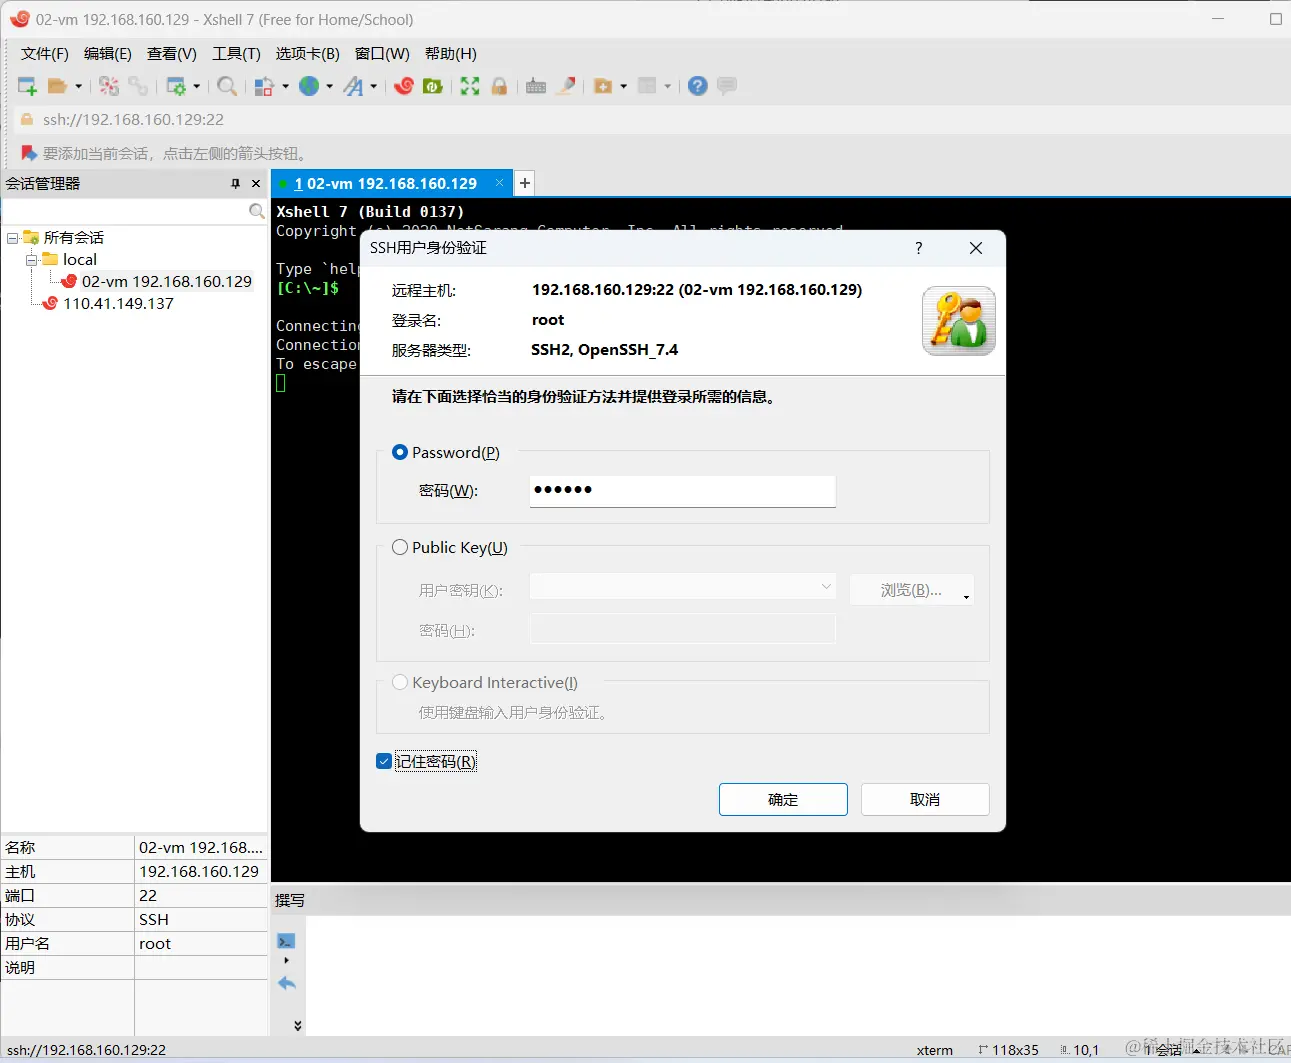Click the font toolbar icon
Screen dimensions: 1291x1063
coord(353,86)
